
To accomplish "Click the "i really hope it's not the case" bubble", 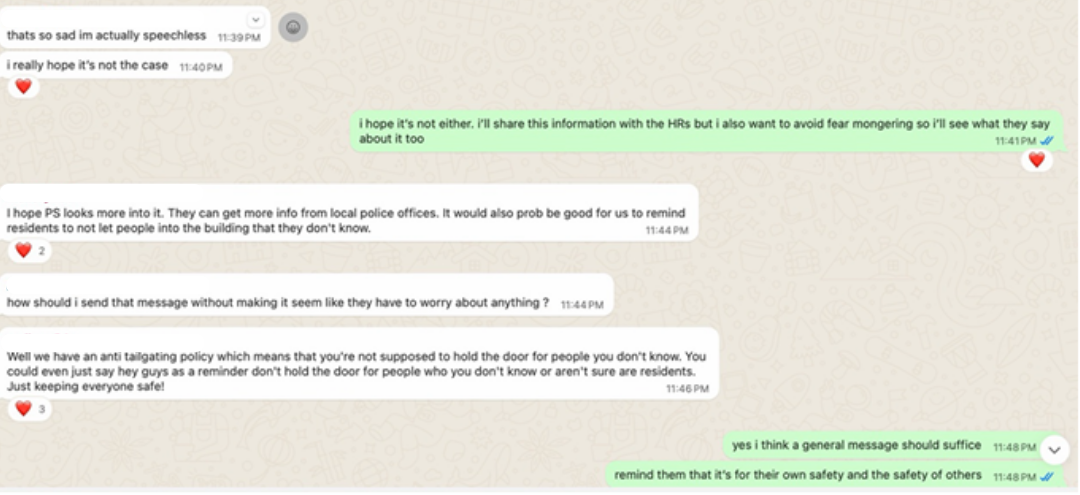I will click(x=88, y=66).
